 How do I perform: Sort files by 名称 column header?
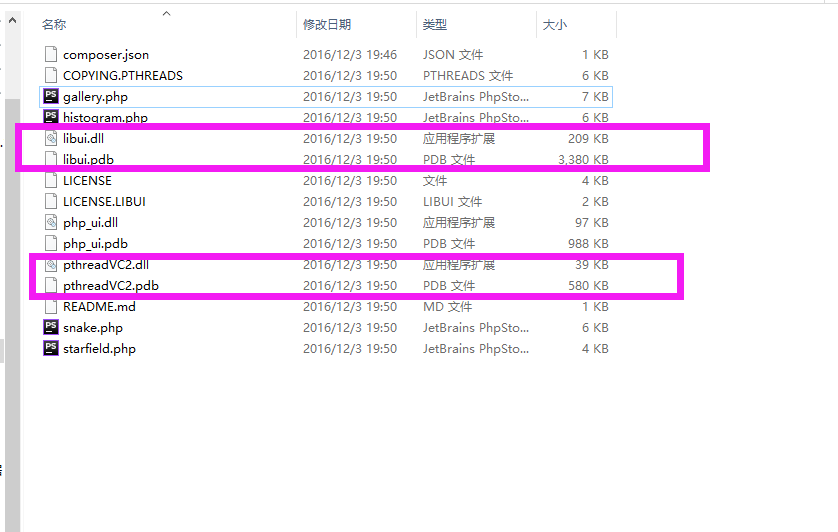click(54, 25)
